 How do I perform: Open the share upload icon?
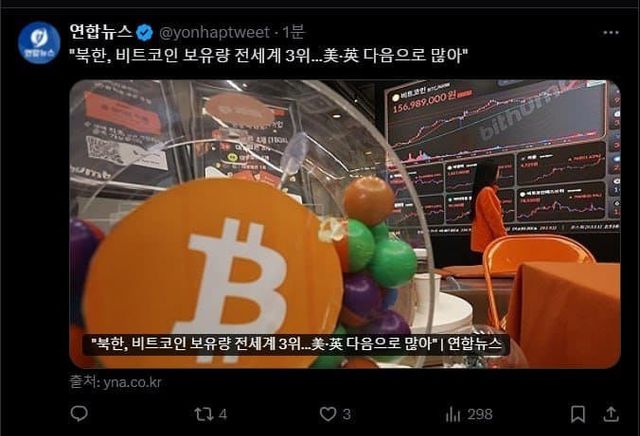(x=611, y=414)
